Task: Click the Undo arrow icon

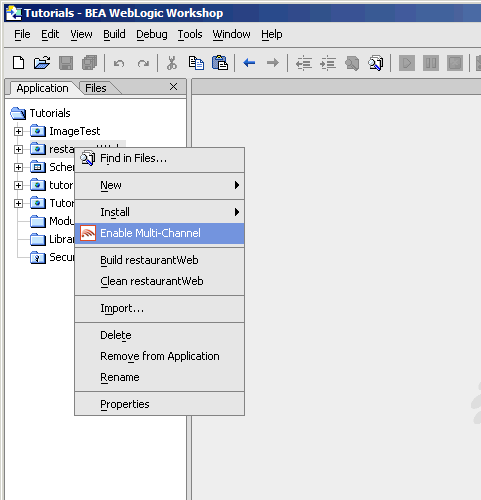Action: [x=119, y=63]
